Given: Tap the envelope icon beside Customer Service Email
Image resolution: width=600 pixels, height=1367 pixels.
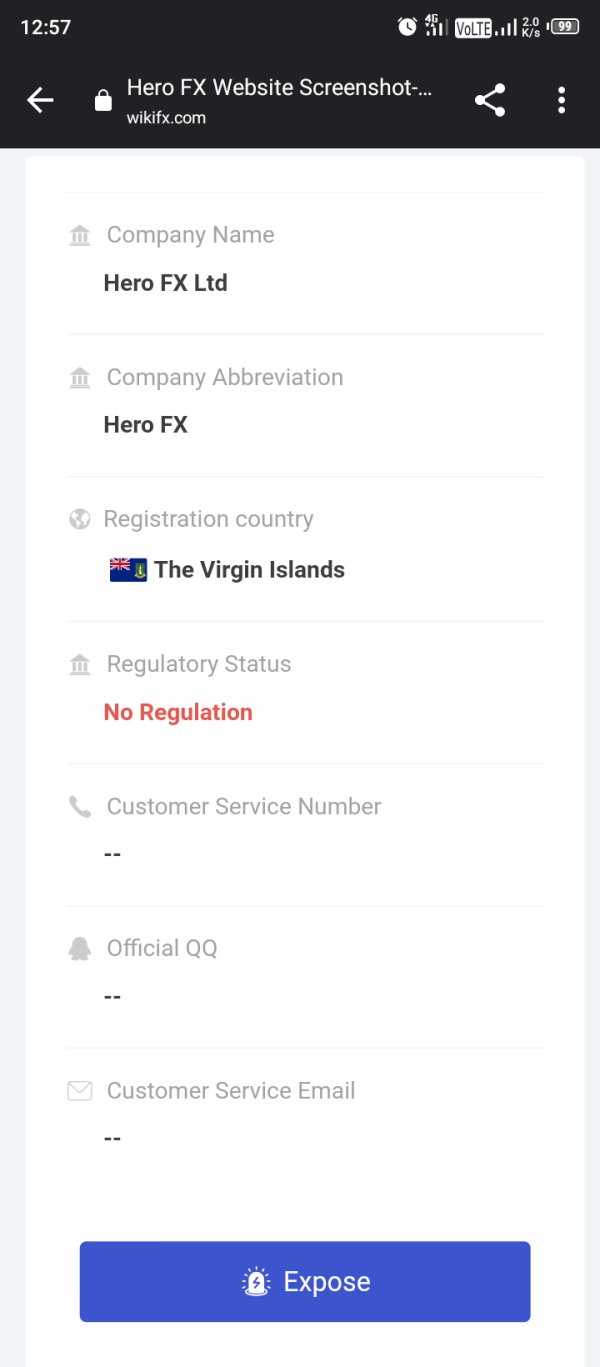Looking at the screenshot, I should (x=80, y=1091).
